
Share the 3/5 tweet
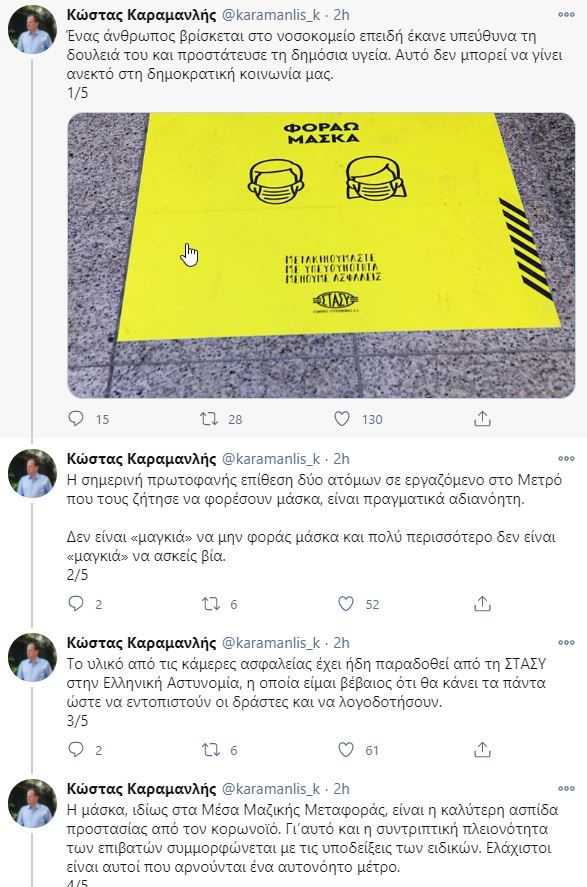482,750
